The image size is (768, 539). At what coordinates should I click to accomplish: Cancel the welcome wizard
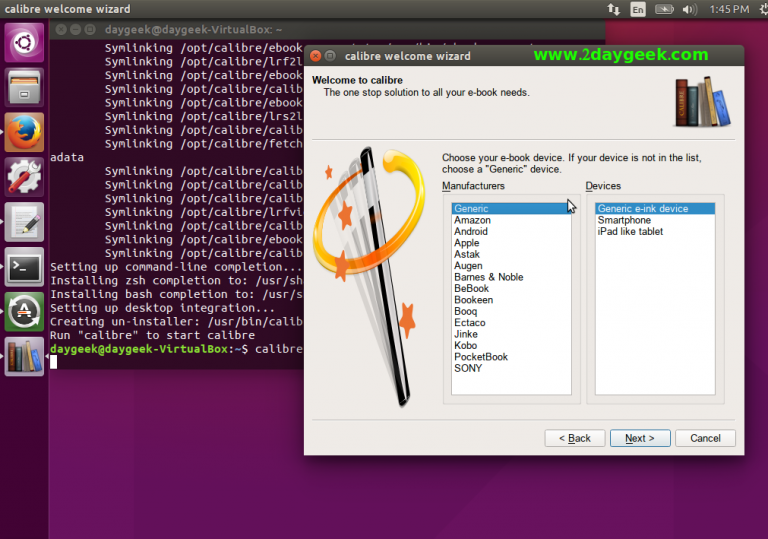[x=705, y=438]
